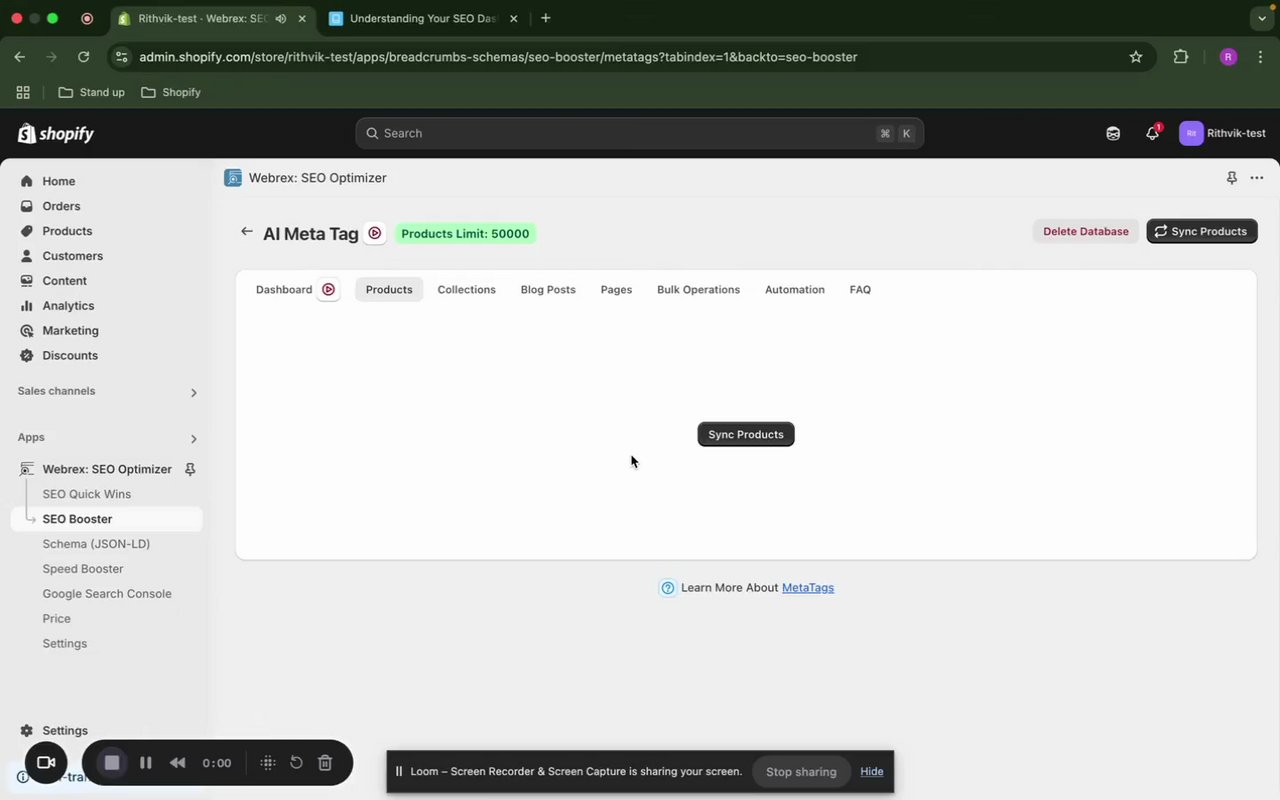The width and height of the screenshot is (1280, 800).
Task: Open Price page in sidebar
Action: (56, 619)
